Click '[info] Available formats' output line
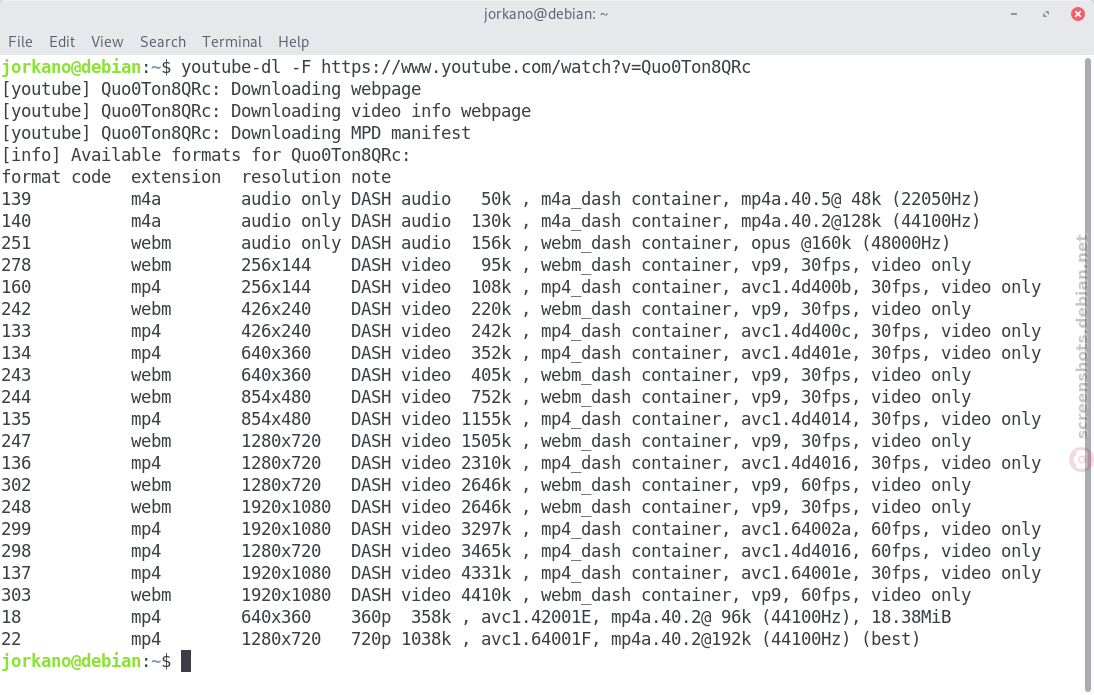1094x695 pixels. click(x=206, y=155)
